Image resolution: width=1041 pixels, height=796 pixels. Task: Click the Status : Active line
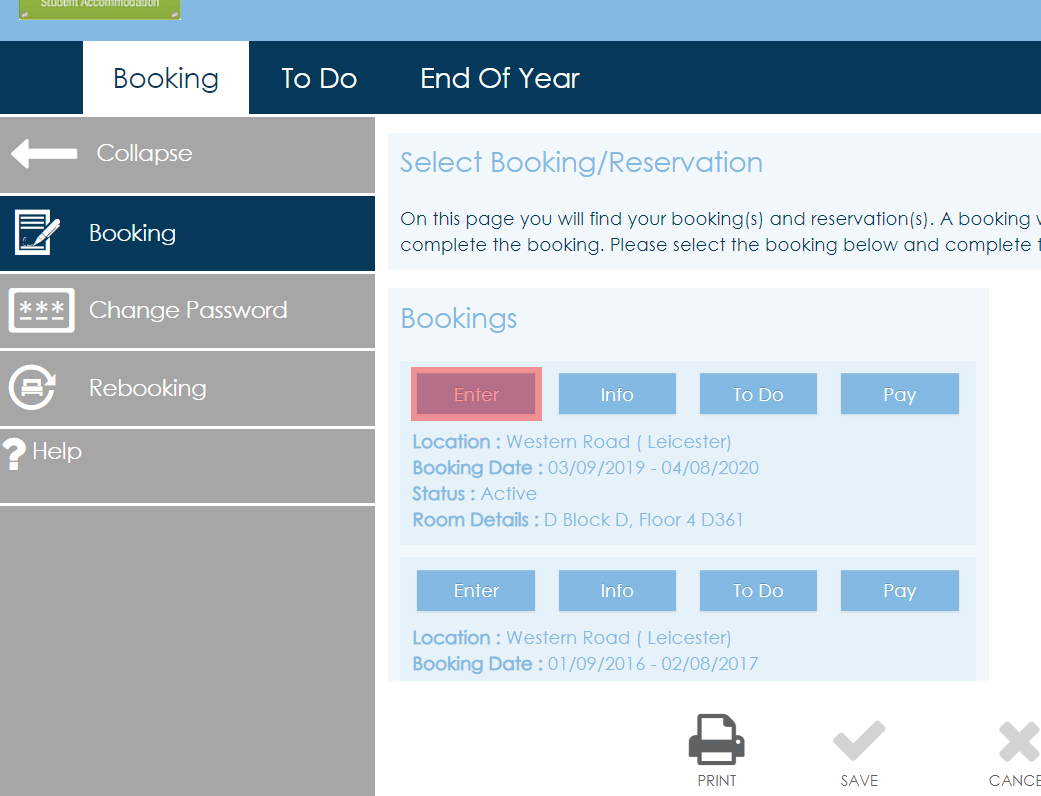click(x=474, y=493)
